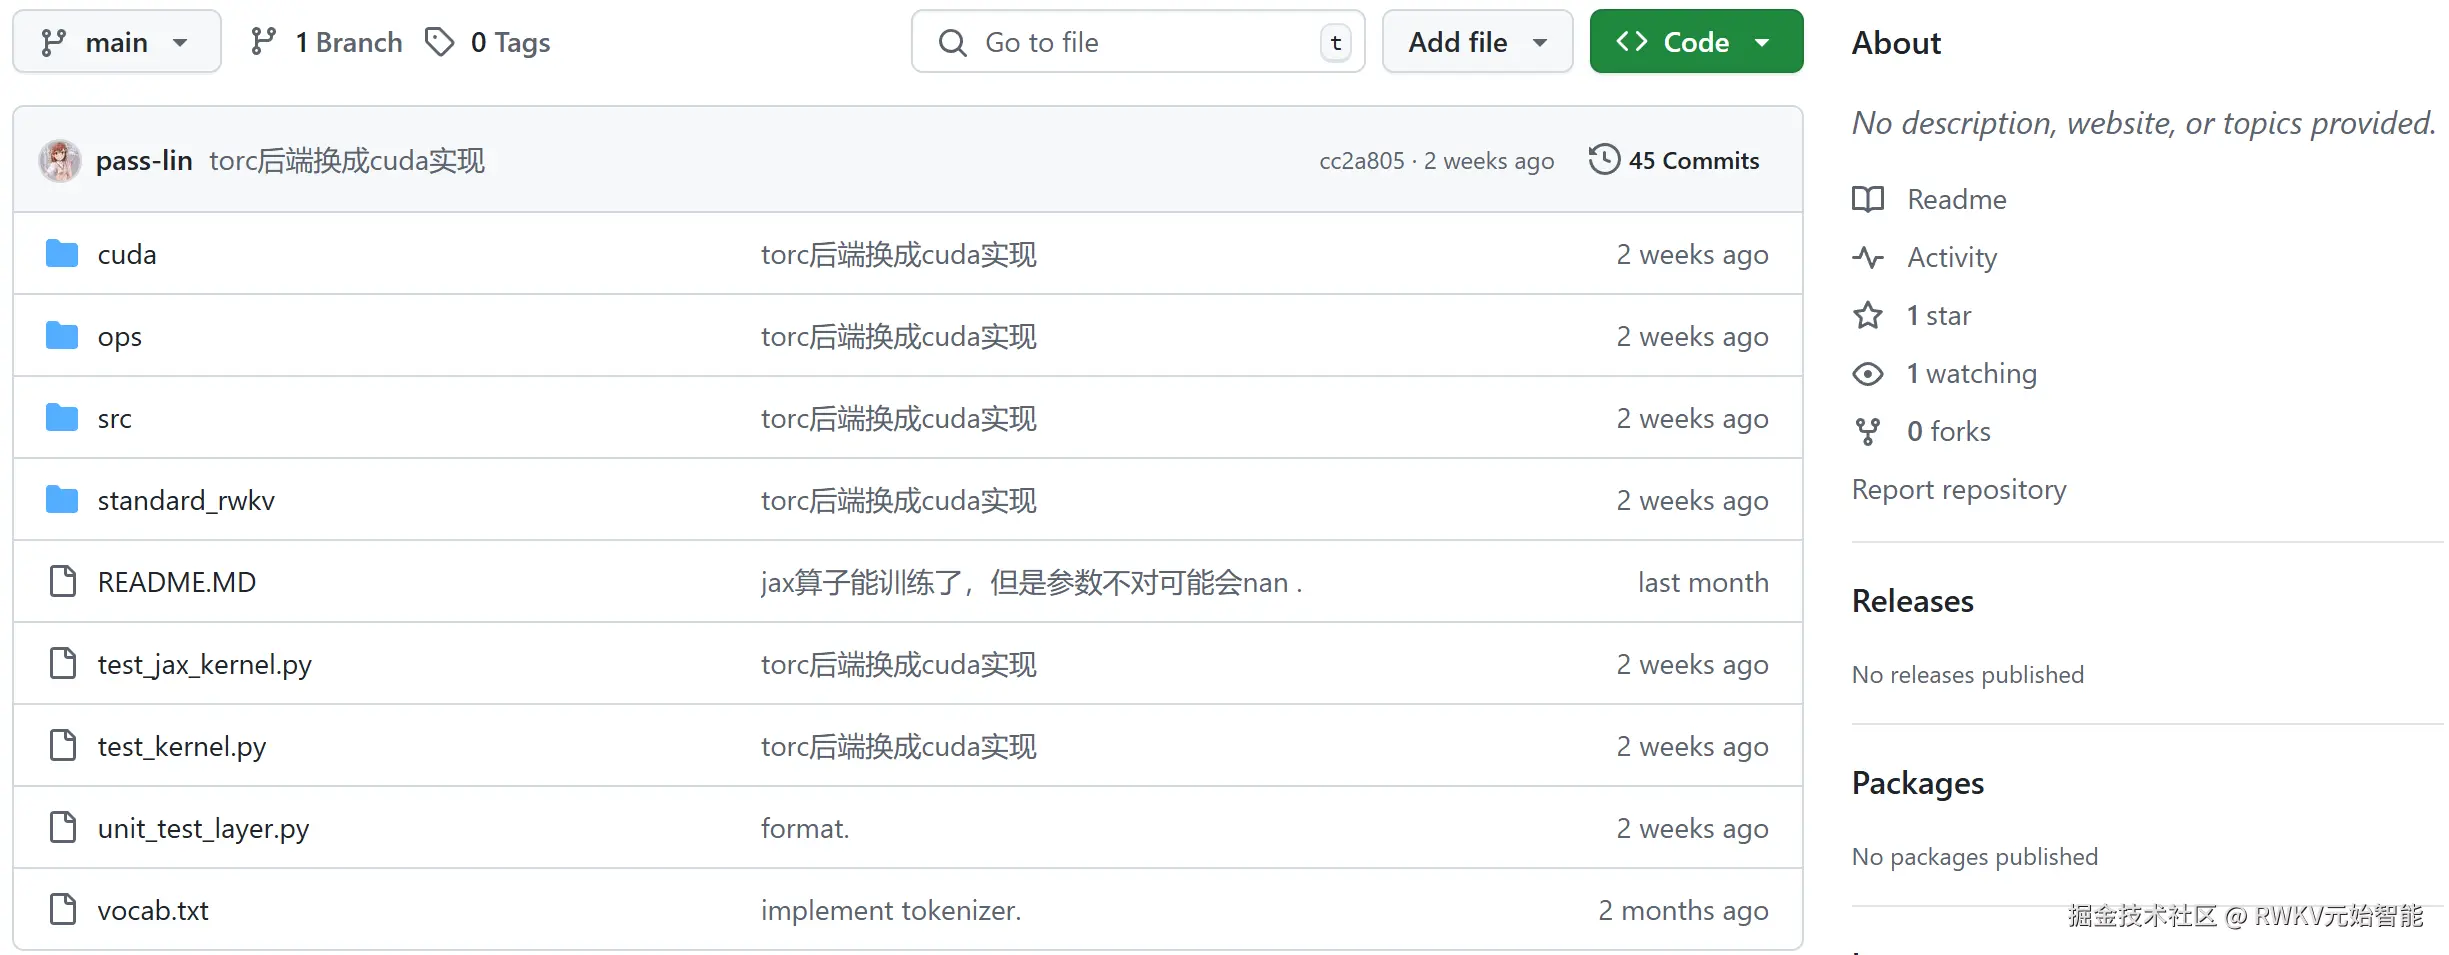Open the cc2a805 commit hash

tap(1361, 161)
